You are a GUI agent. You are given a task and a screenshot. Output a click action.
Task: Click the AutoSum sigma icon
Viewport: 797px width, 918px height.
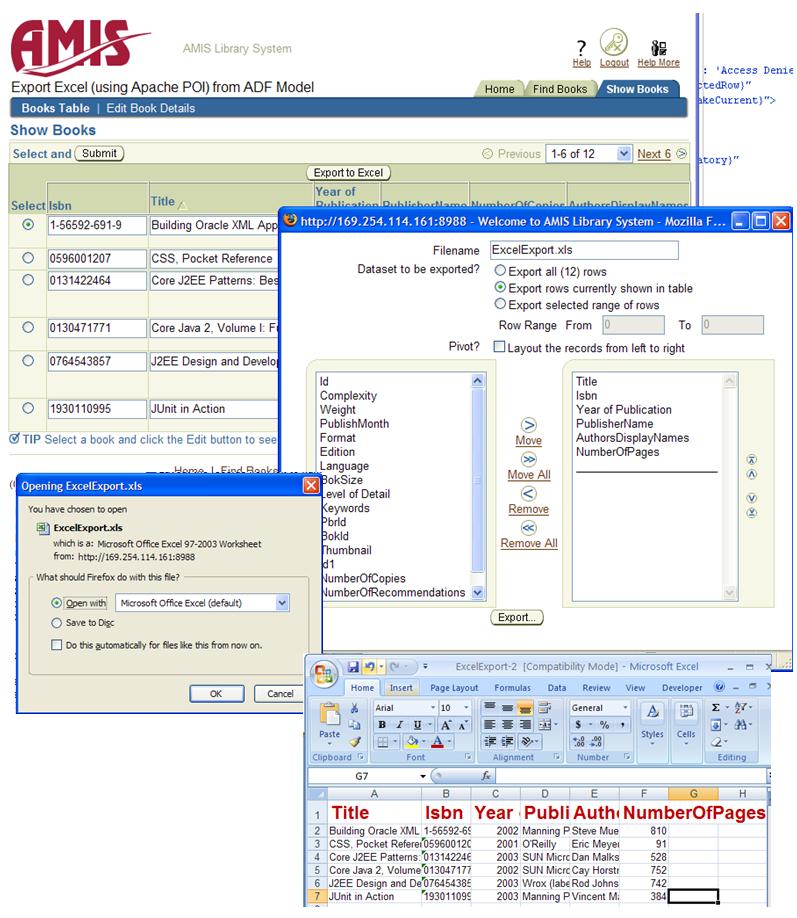716,707
